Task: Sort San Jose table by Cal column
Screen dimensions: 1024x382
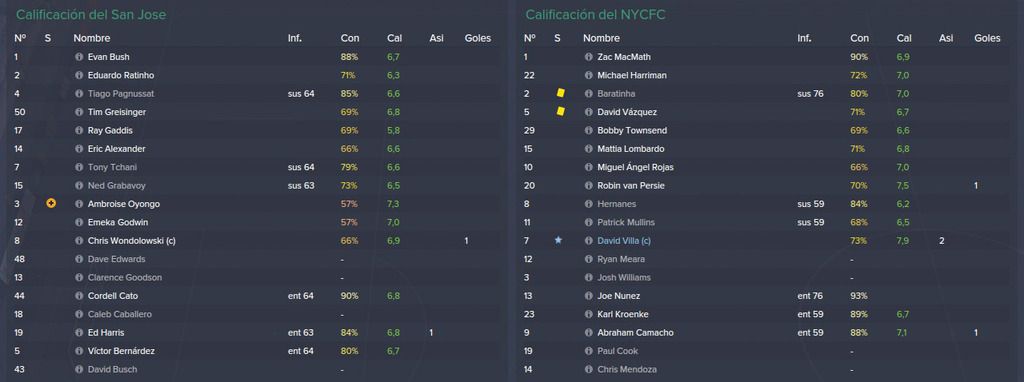Action: coord(394,39)
